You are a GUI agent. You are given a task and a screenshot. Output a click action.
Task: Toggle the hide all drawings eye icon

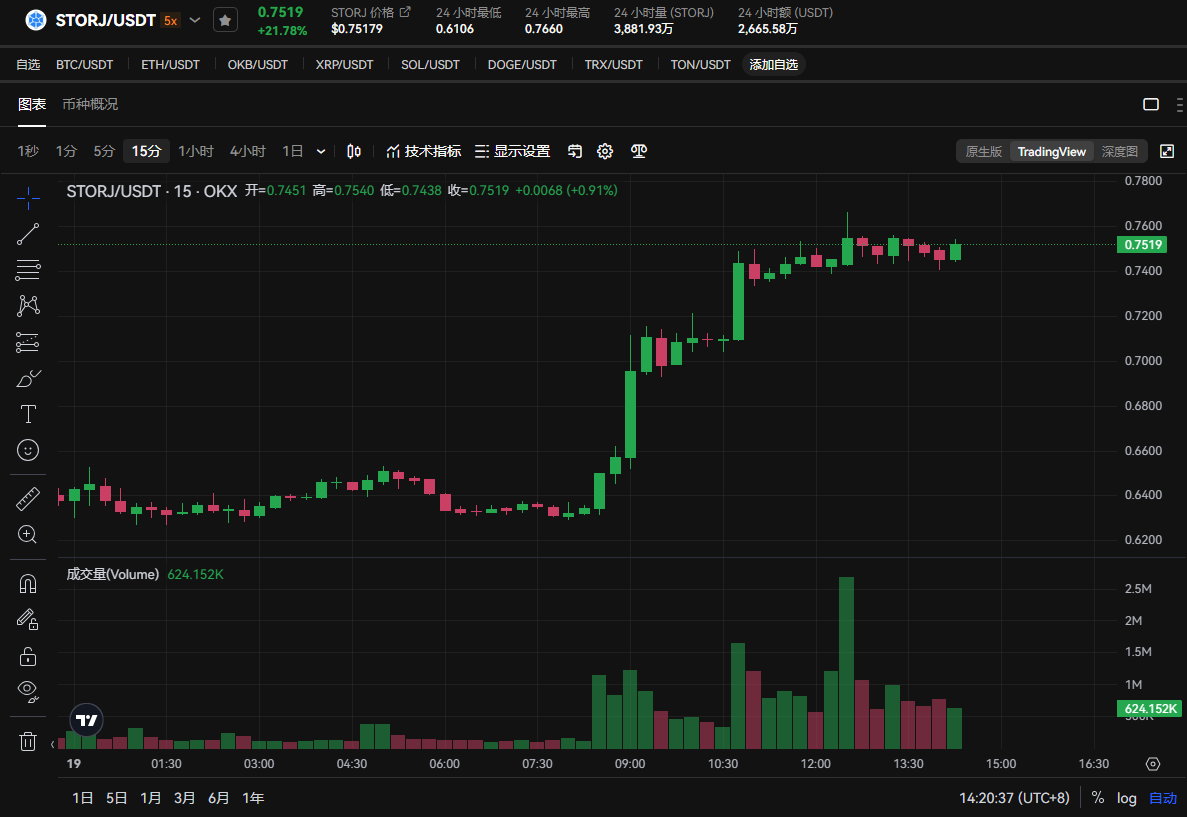coord(28,690)
